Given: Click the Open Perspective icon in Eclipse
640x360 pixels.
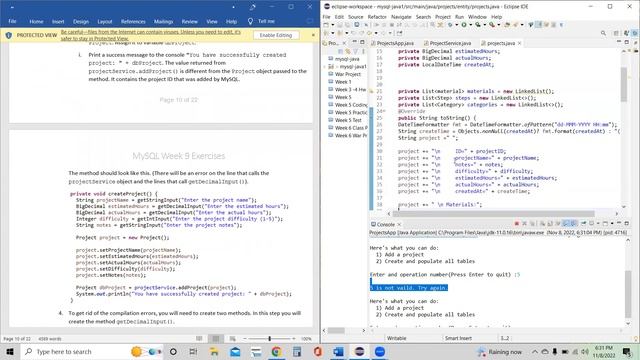Looking at the screenshot, I should 616,33.
